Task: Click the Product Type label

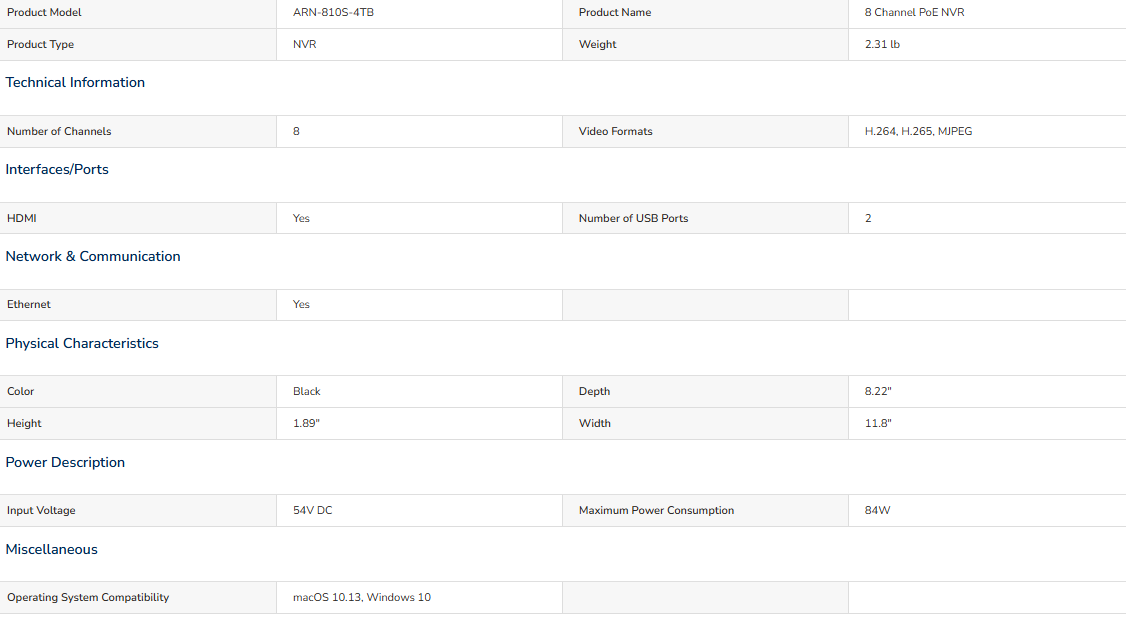Action: point(40,45)
